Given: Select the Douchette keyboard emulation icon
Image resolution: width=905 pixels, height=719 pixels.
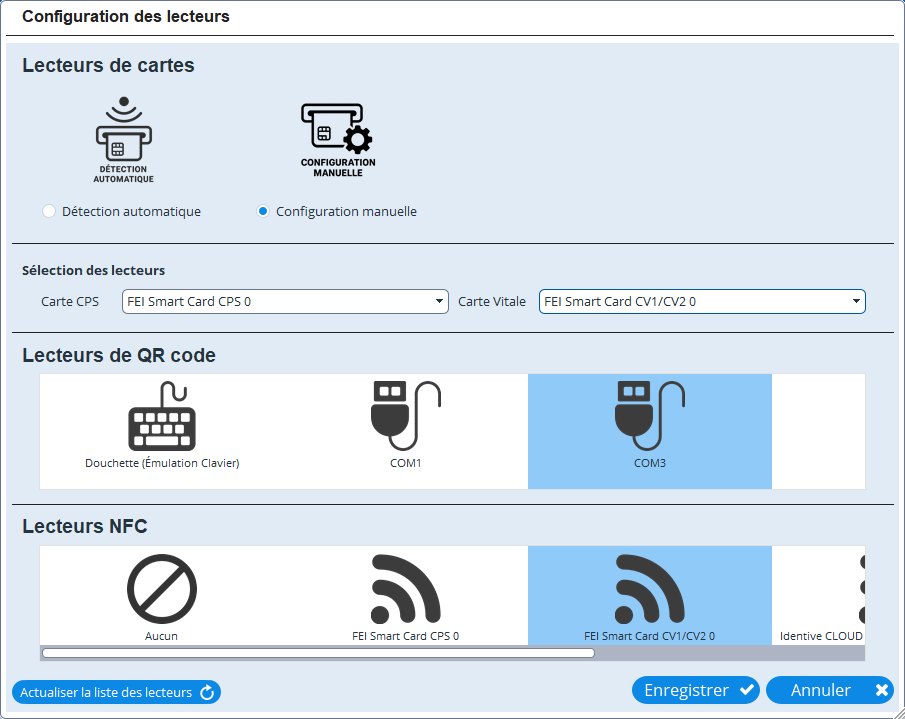Looking at the screenshot, I should tap(162, 417).
